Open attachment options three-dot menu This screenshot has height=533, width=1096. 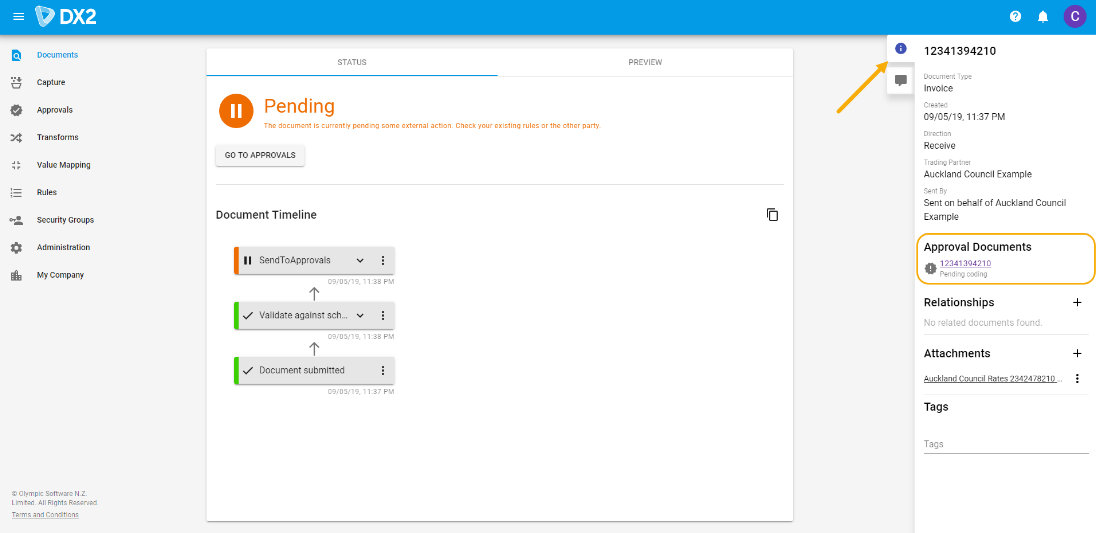point(1077,379)
